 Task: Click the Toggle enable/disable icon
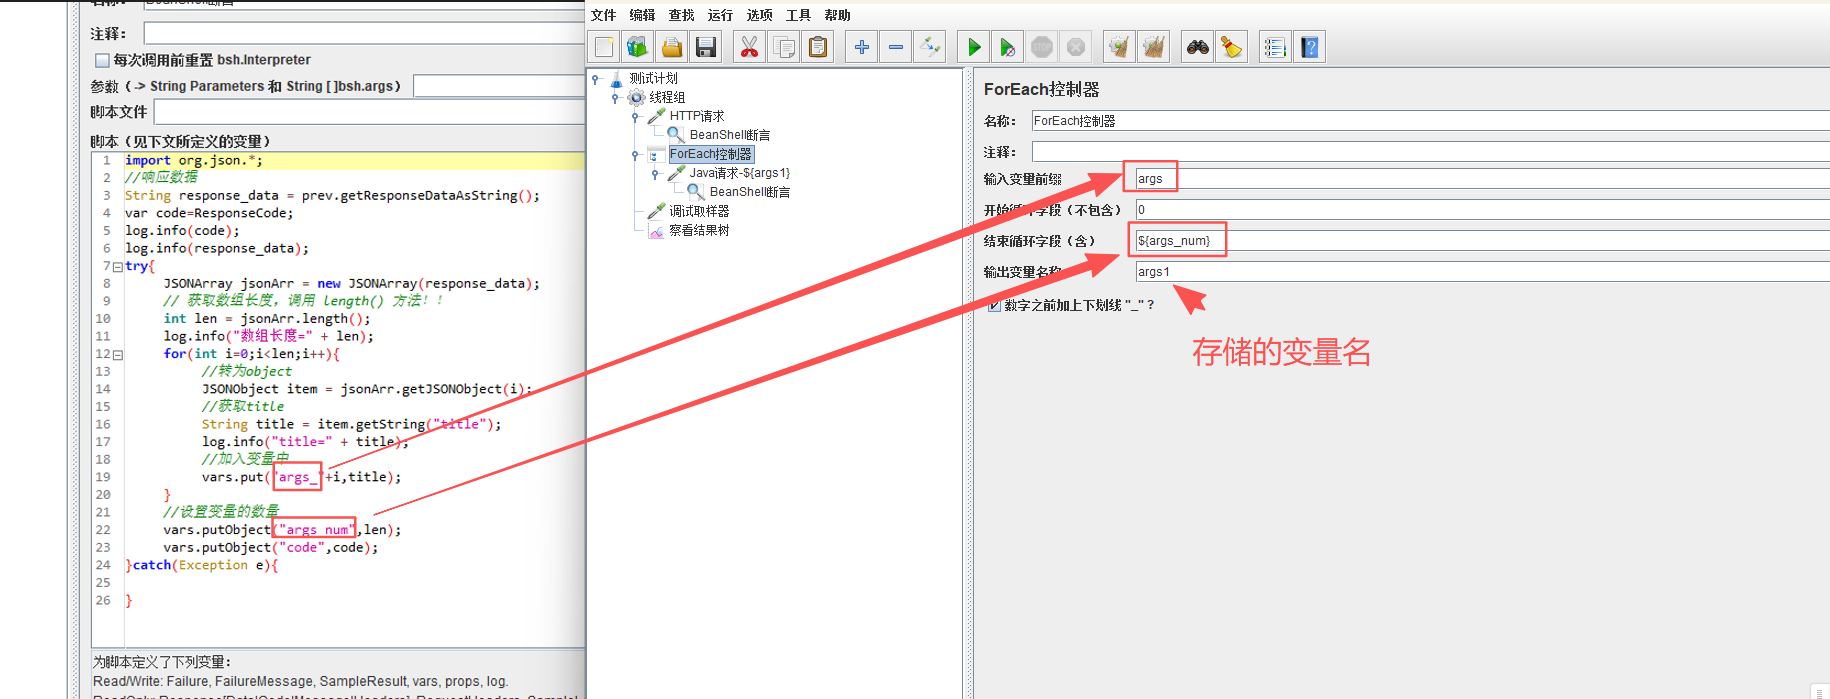pos(930,47)
